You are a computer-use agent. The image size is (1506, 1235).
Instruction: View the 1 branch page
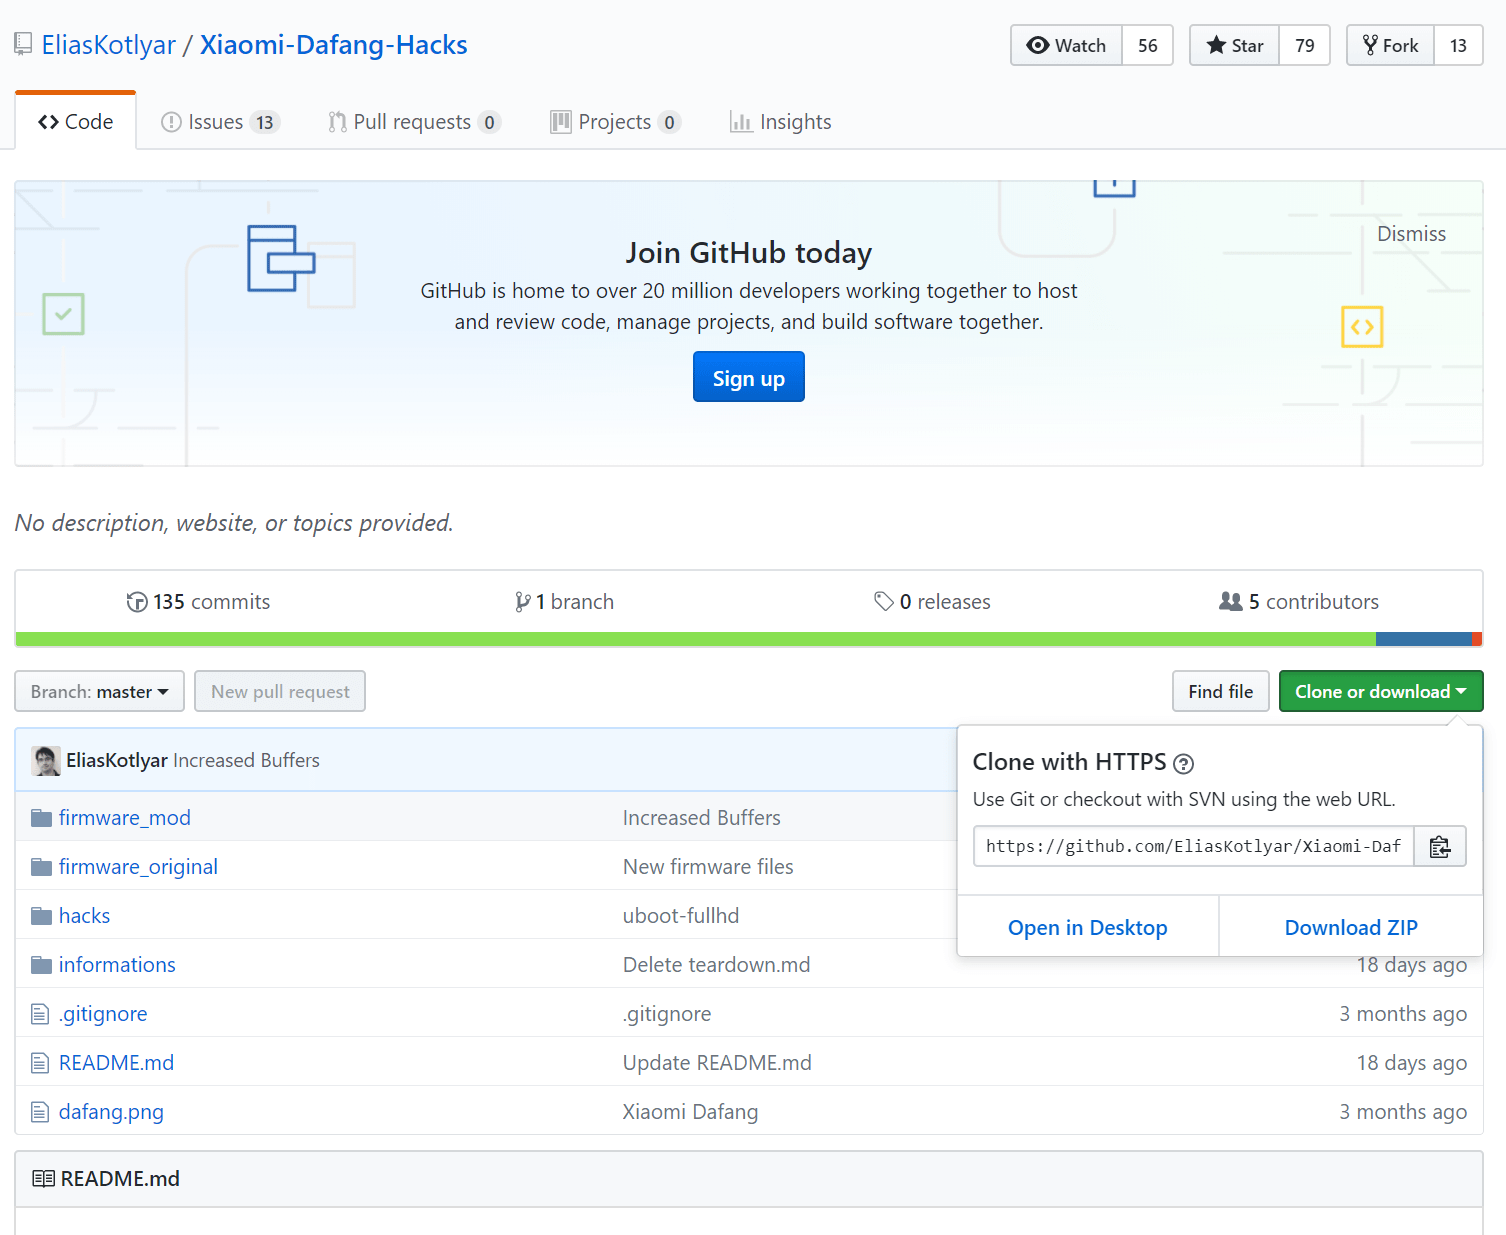[x=564, y=602]
